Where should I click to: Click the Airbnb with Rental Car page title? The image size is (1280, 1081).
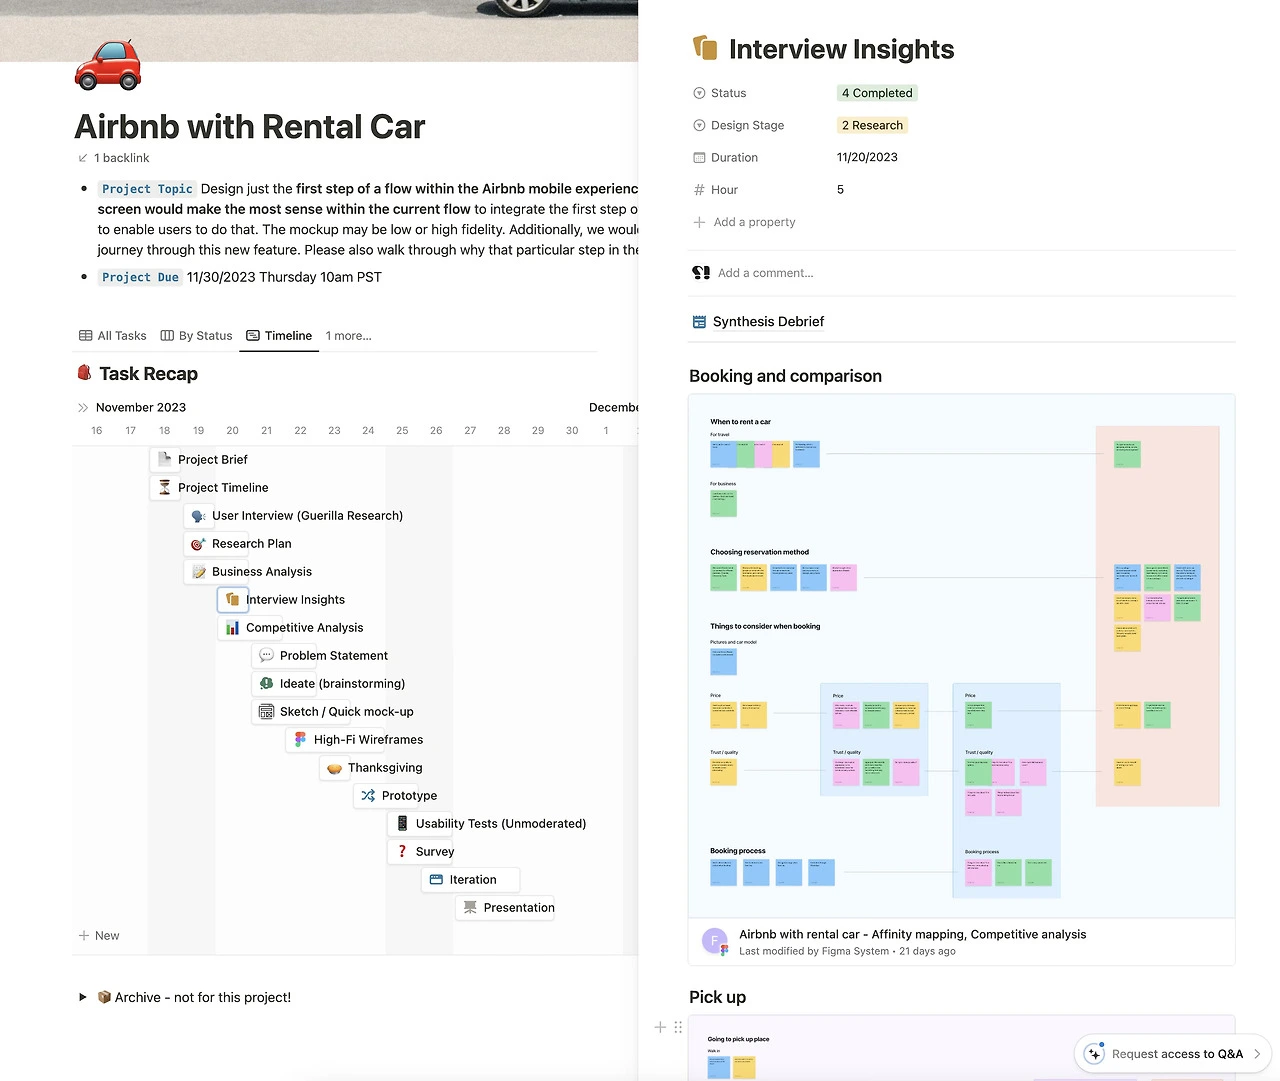(250, 127)
